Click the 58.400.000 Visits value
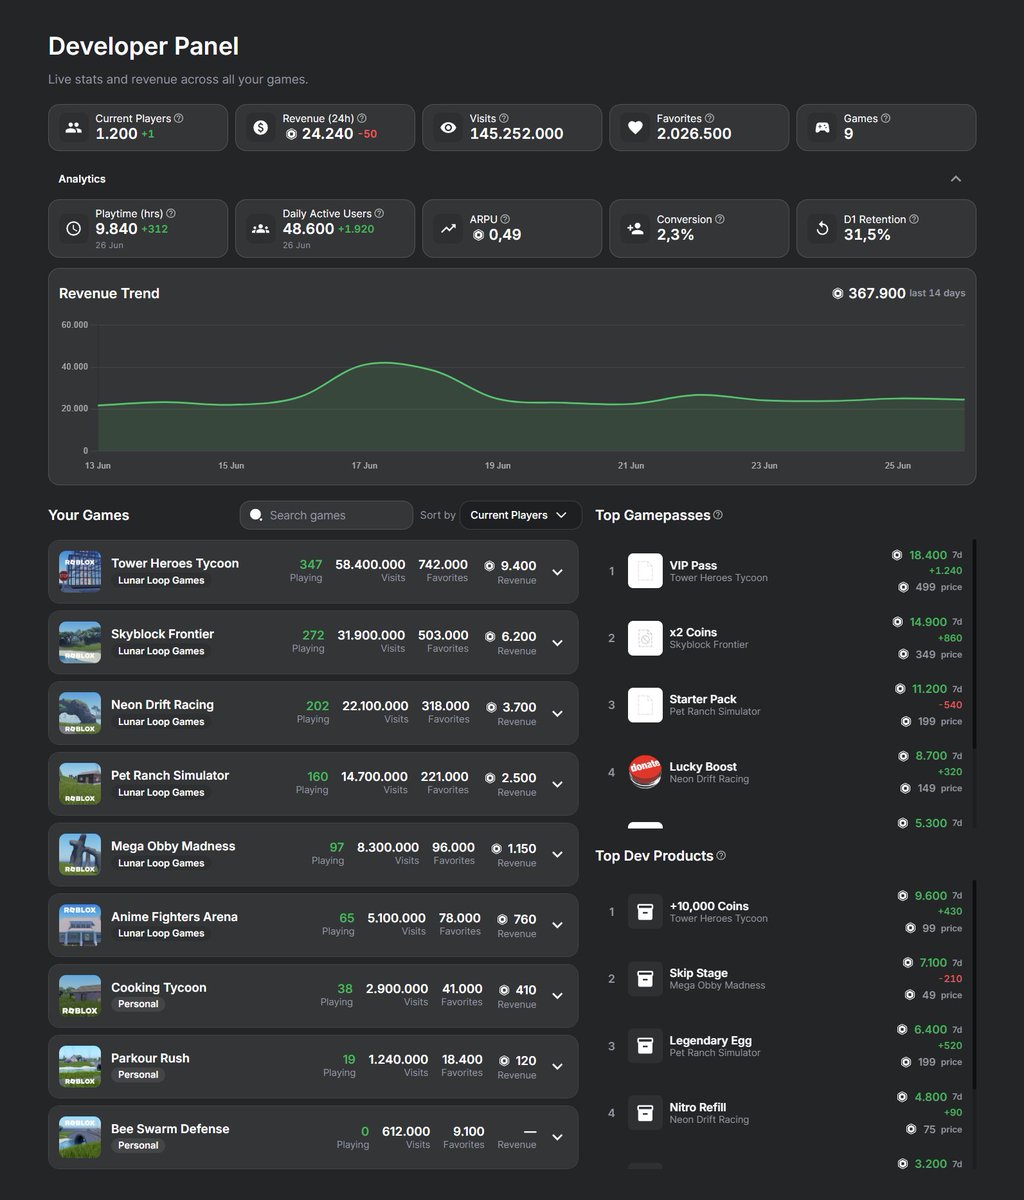1024x1200 pixels. tap(370, 565)
